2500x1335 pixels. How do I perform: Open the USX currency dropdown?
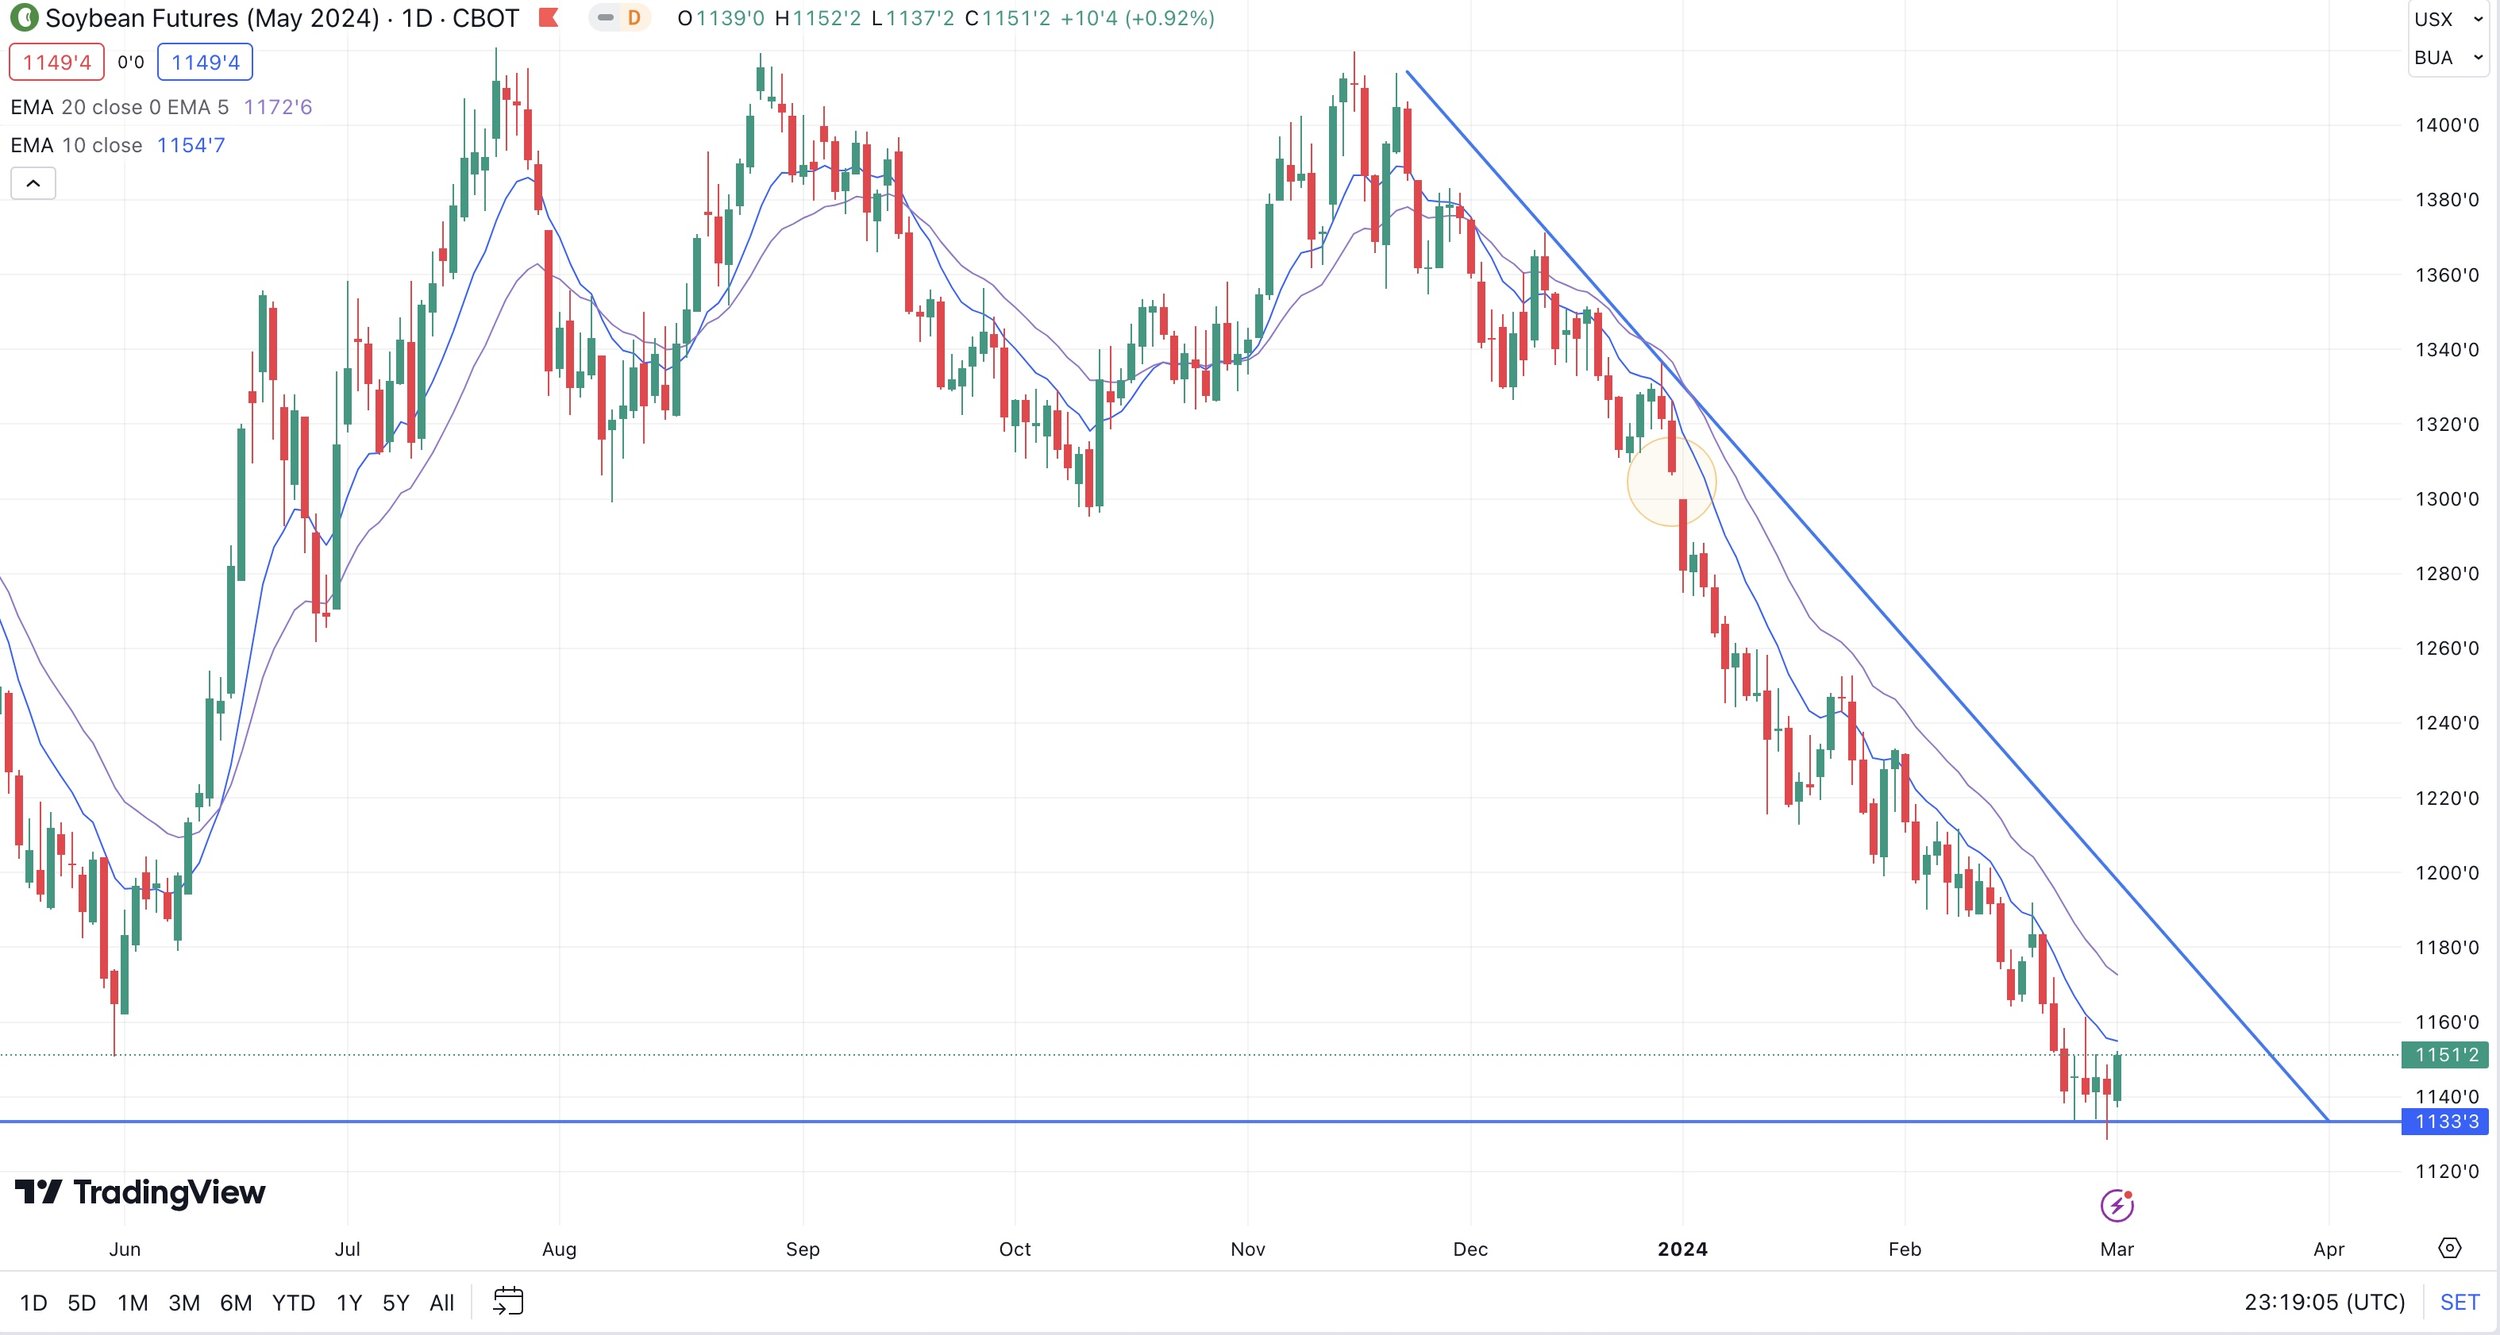[2447, 19]
